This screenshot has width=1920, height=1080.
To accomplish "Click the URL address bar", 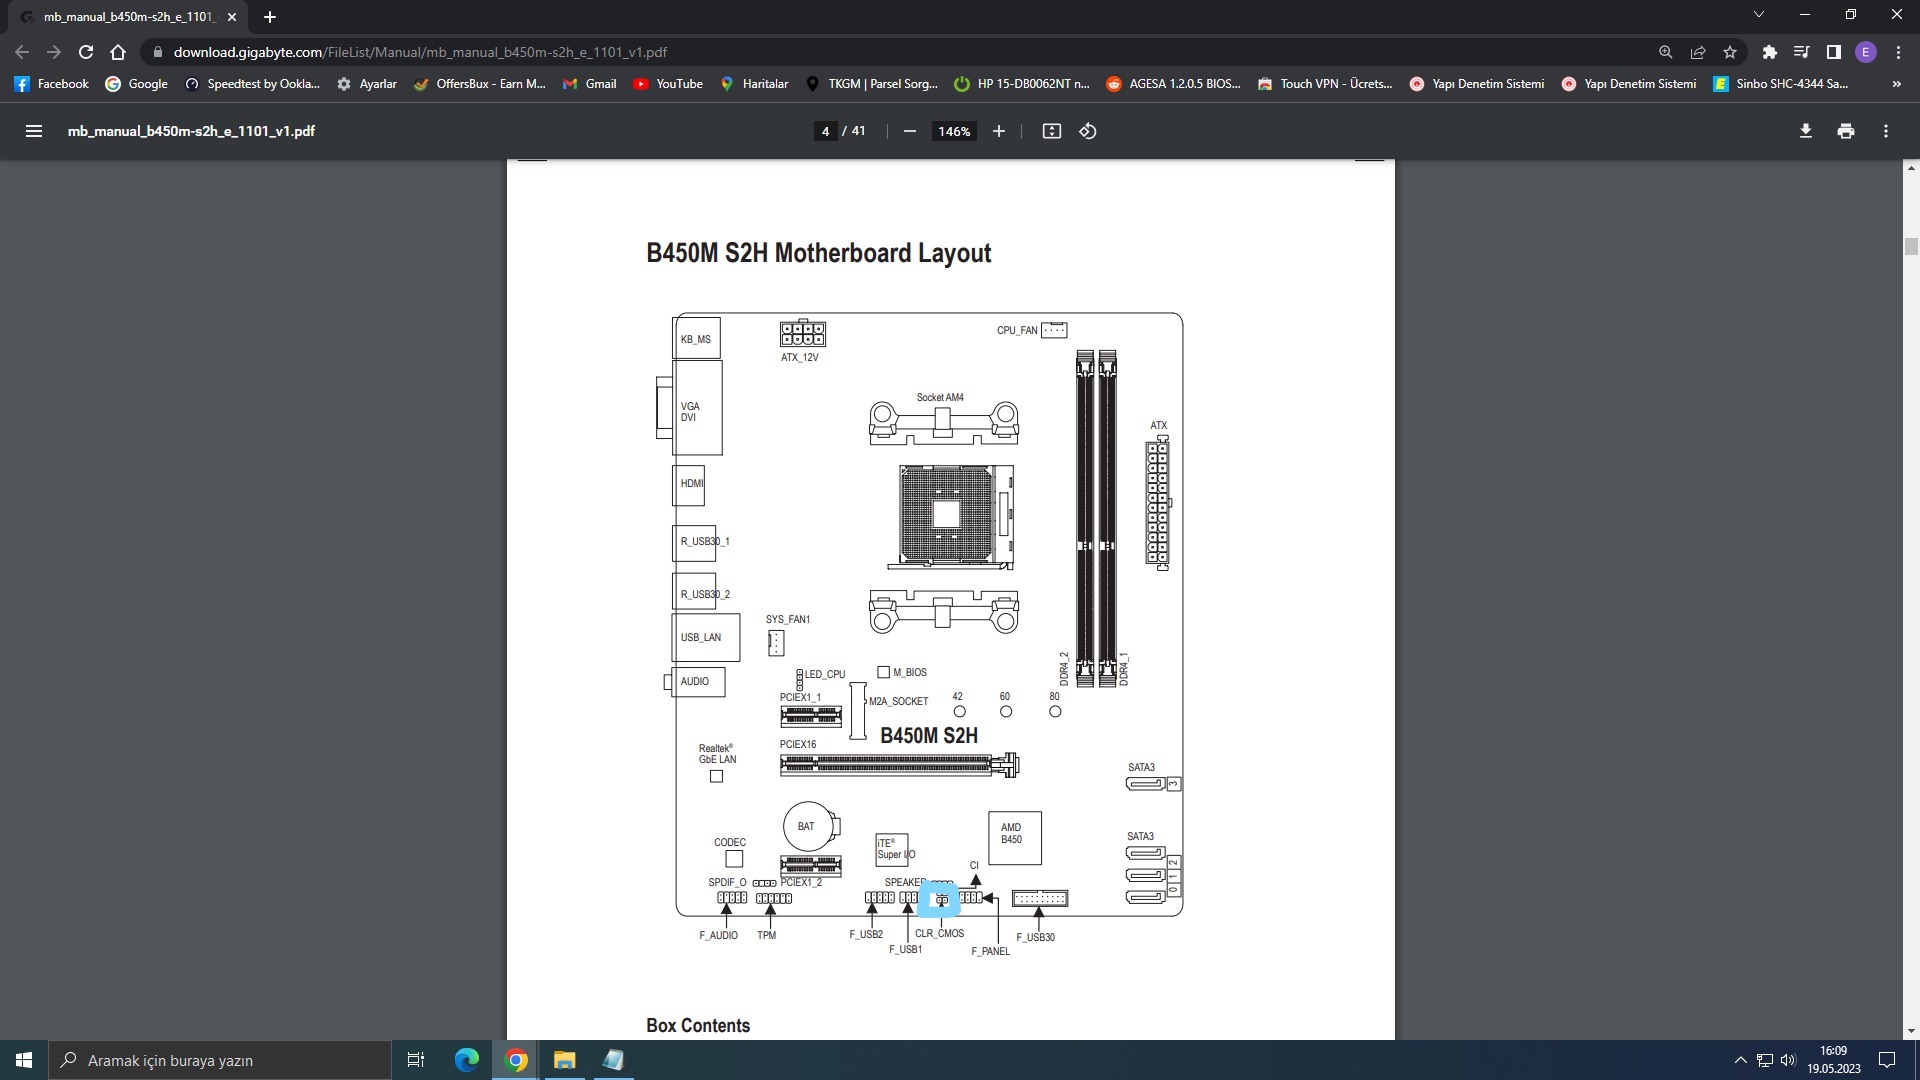I will pyautogui.click(x=900, y=52).
